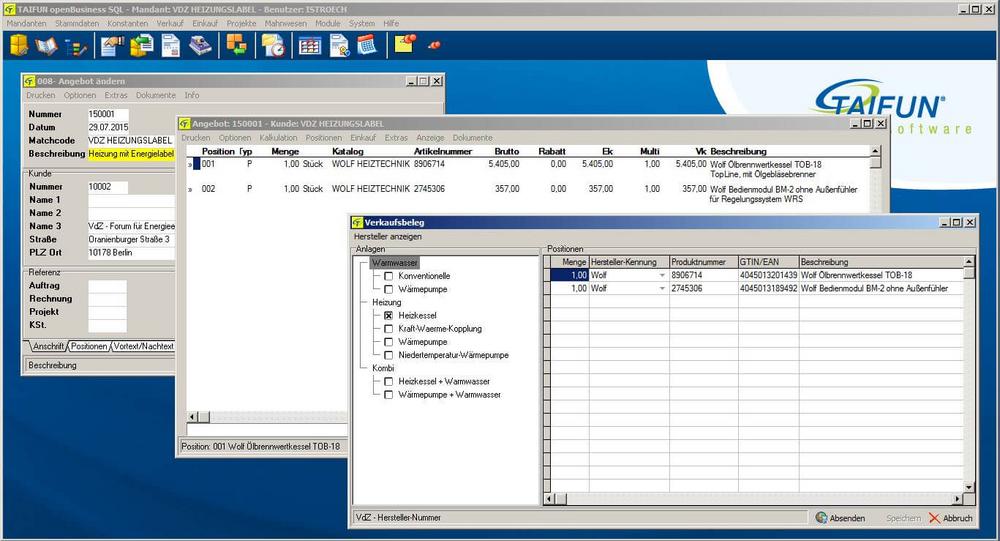Click the Absenden button

(x=840, y=518)
